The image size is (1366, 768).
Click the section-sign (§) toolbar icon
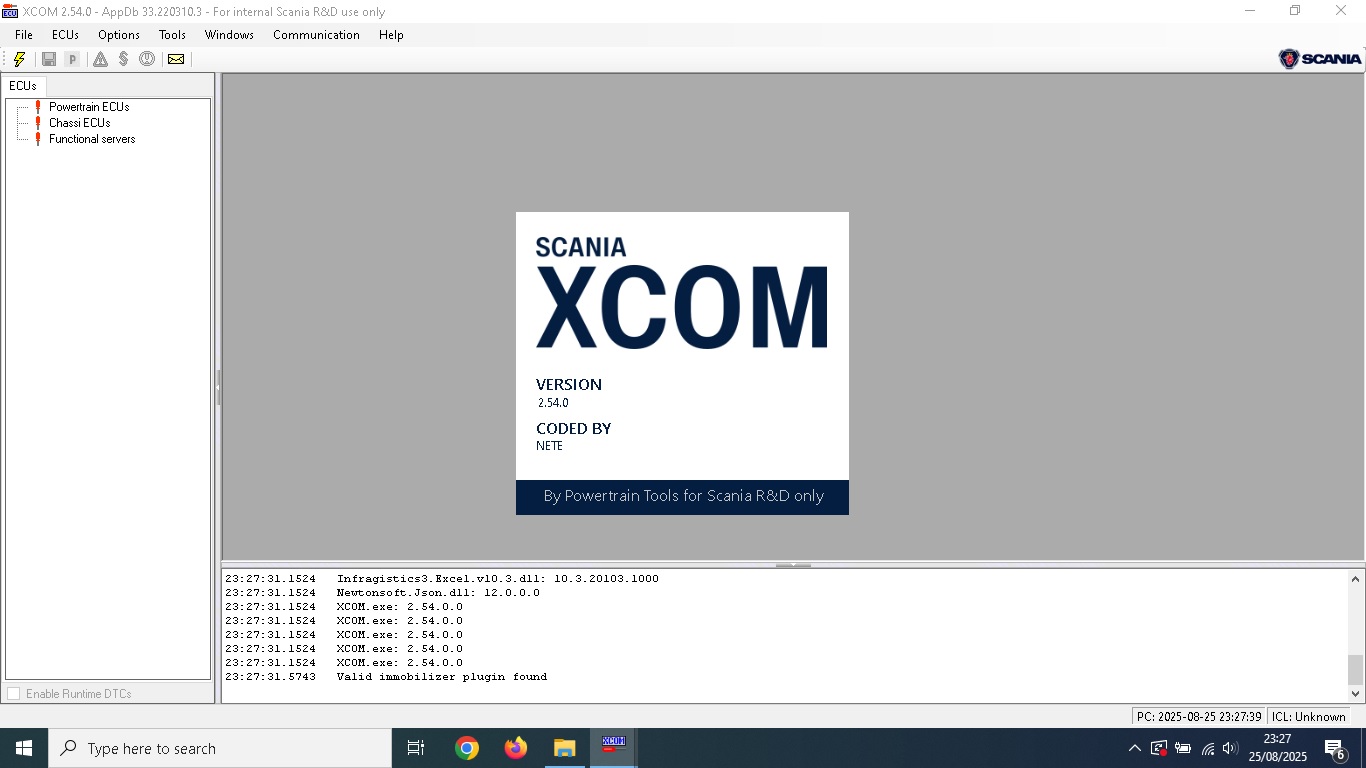point(123,59)
